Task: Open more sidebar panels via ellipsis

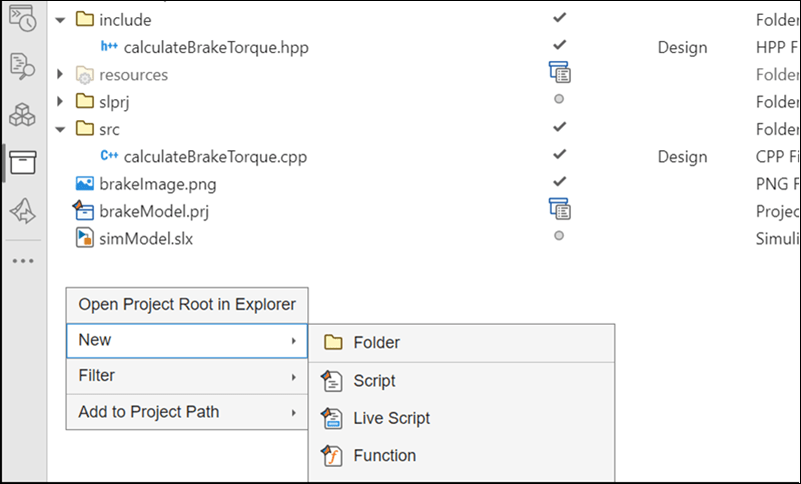Action: click(22, 261)
